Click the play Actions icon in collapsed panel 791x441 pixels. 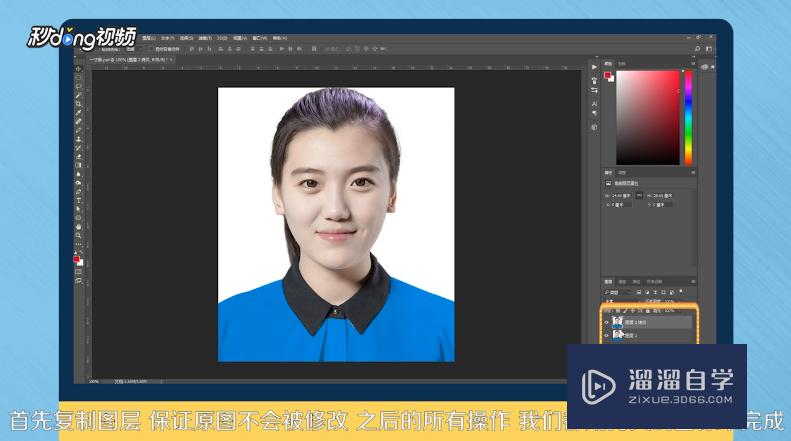pyautogui.click(x=594, y=66)
